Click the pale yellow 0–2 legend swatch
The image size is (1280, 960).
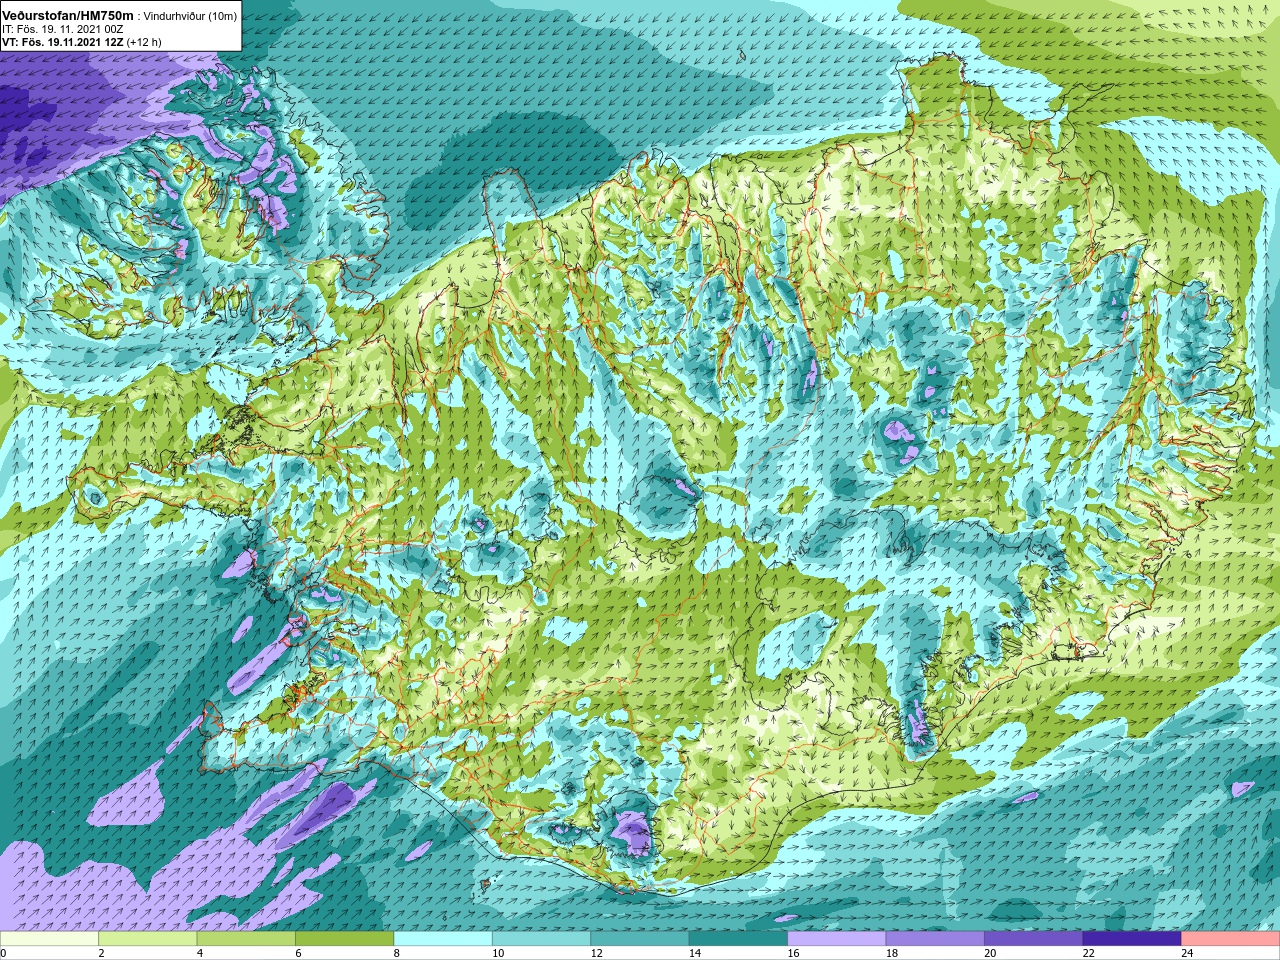tap(50, 939)
